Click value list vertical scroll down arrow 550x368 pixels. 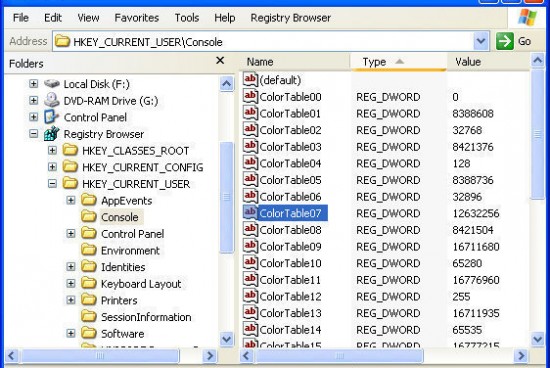tap(538, 339)
